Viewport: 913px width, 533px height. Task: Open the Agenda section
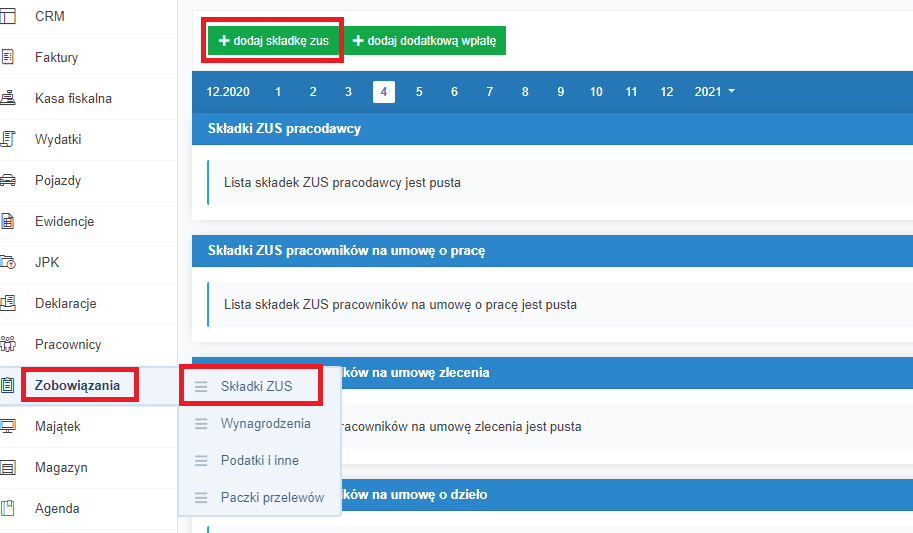point(57,509)
